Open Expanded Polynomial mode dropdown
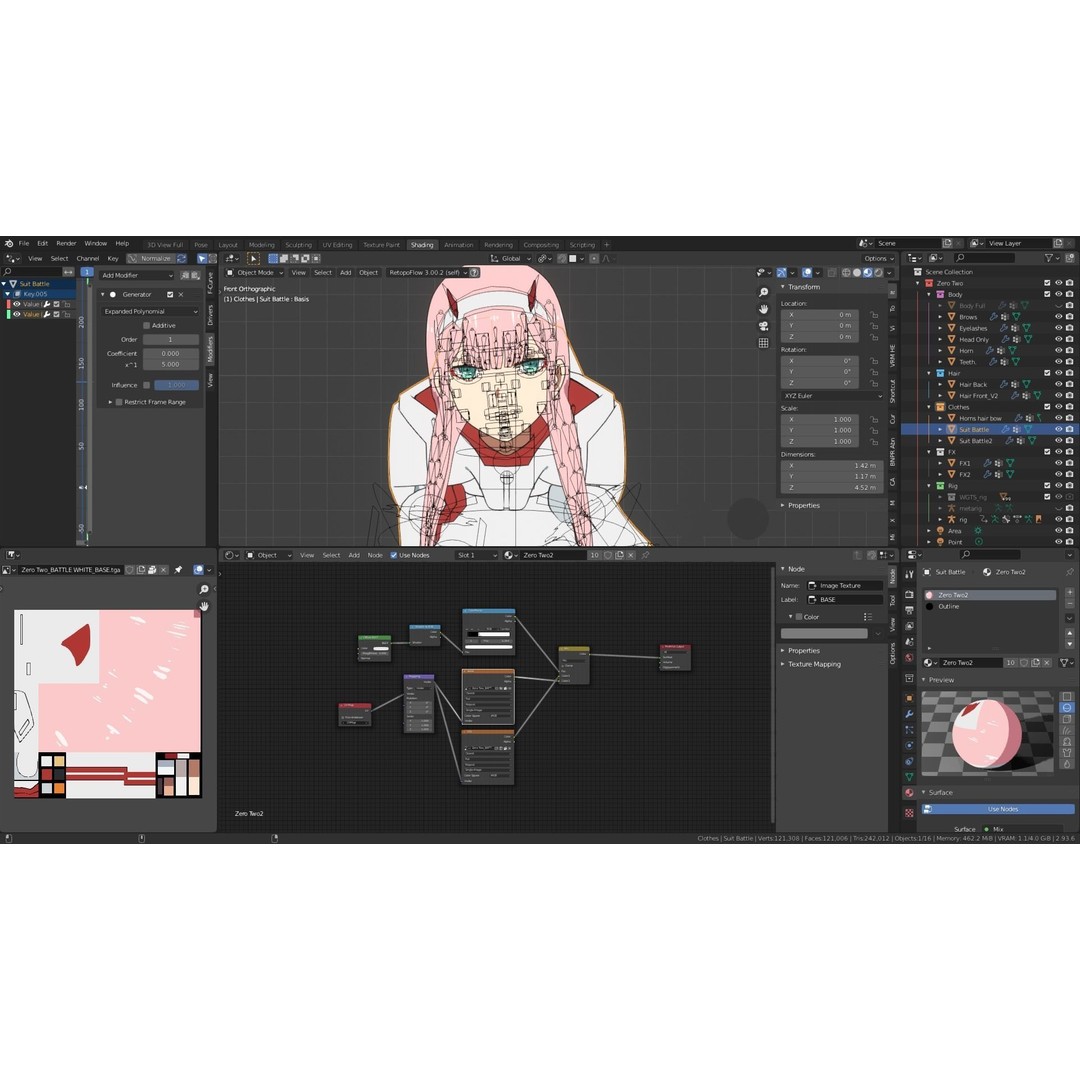This screenshot has width=1080, height=1080. point(150,311)
